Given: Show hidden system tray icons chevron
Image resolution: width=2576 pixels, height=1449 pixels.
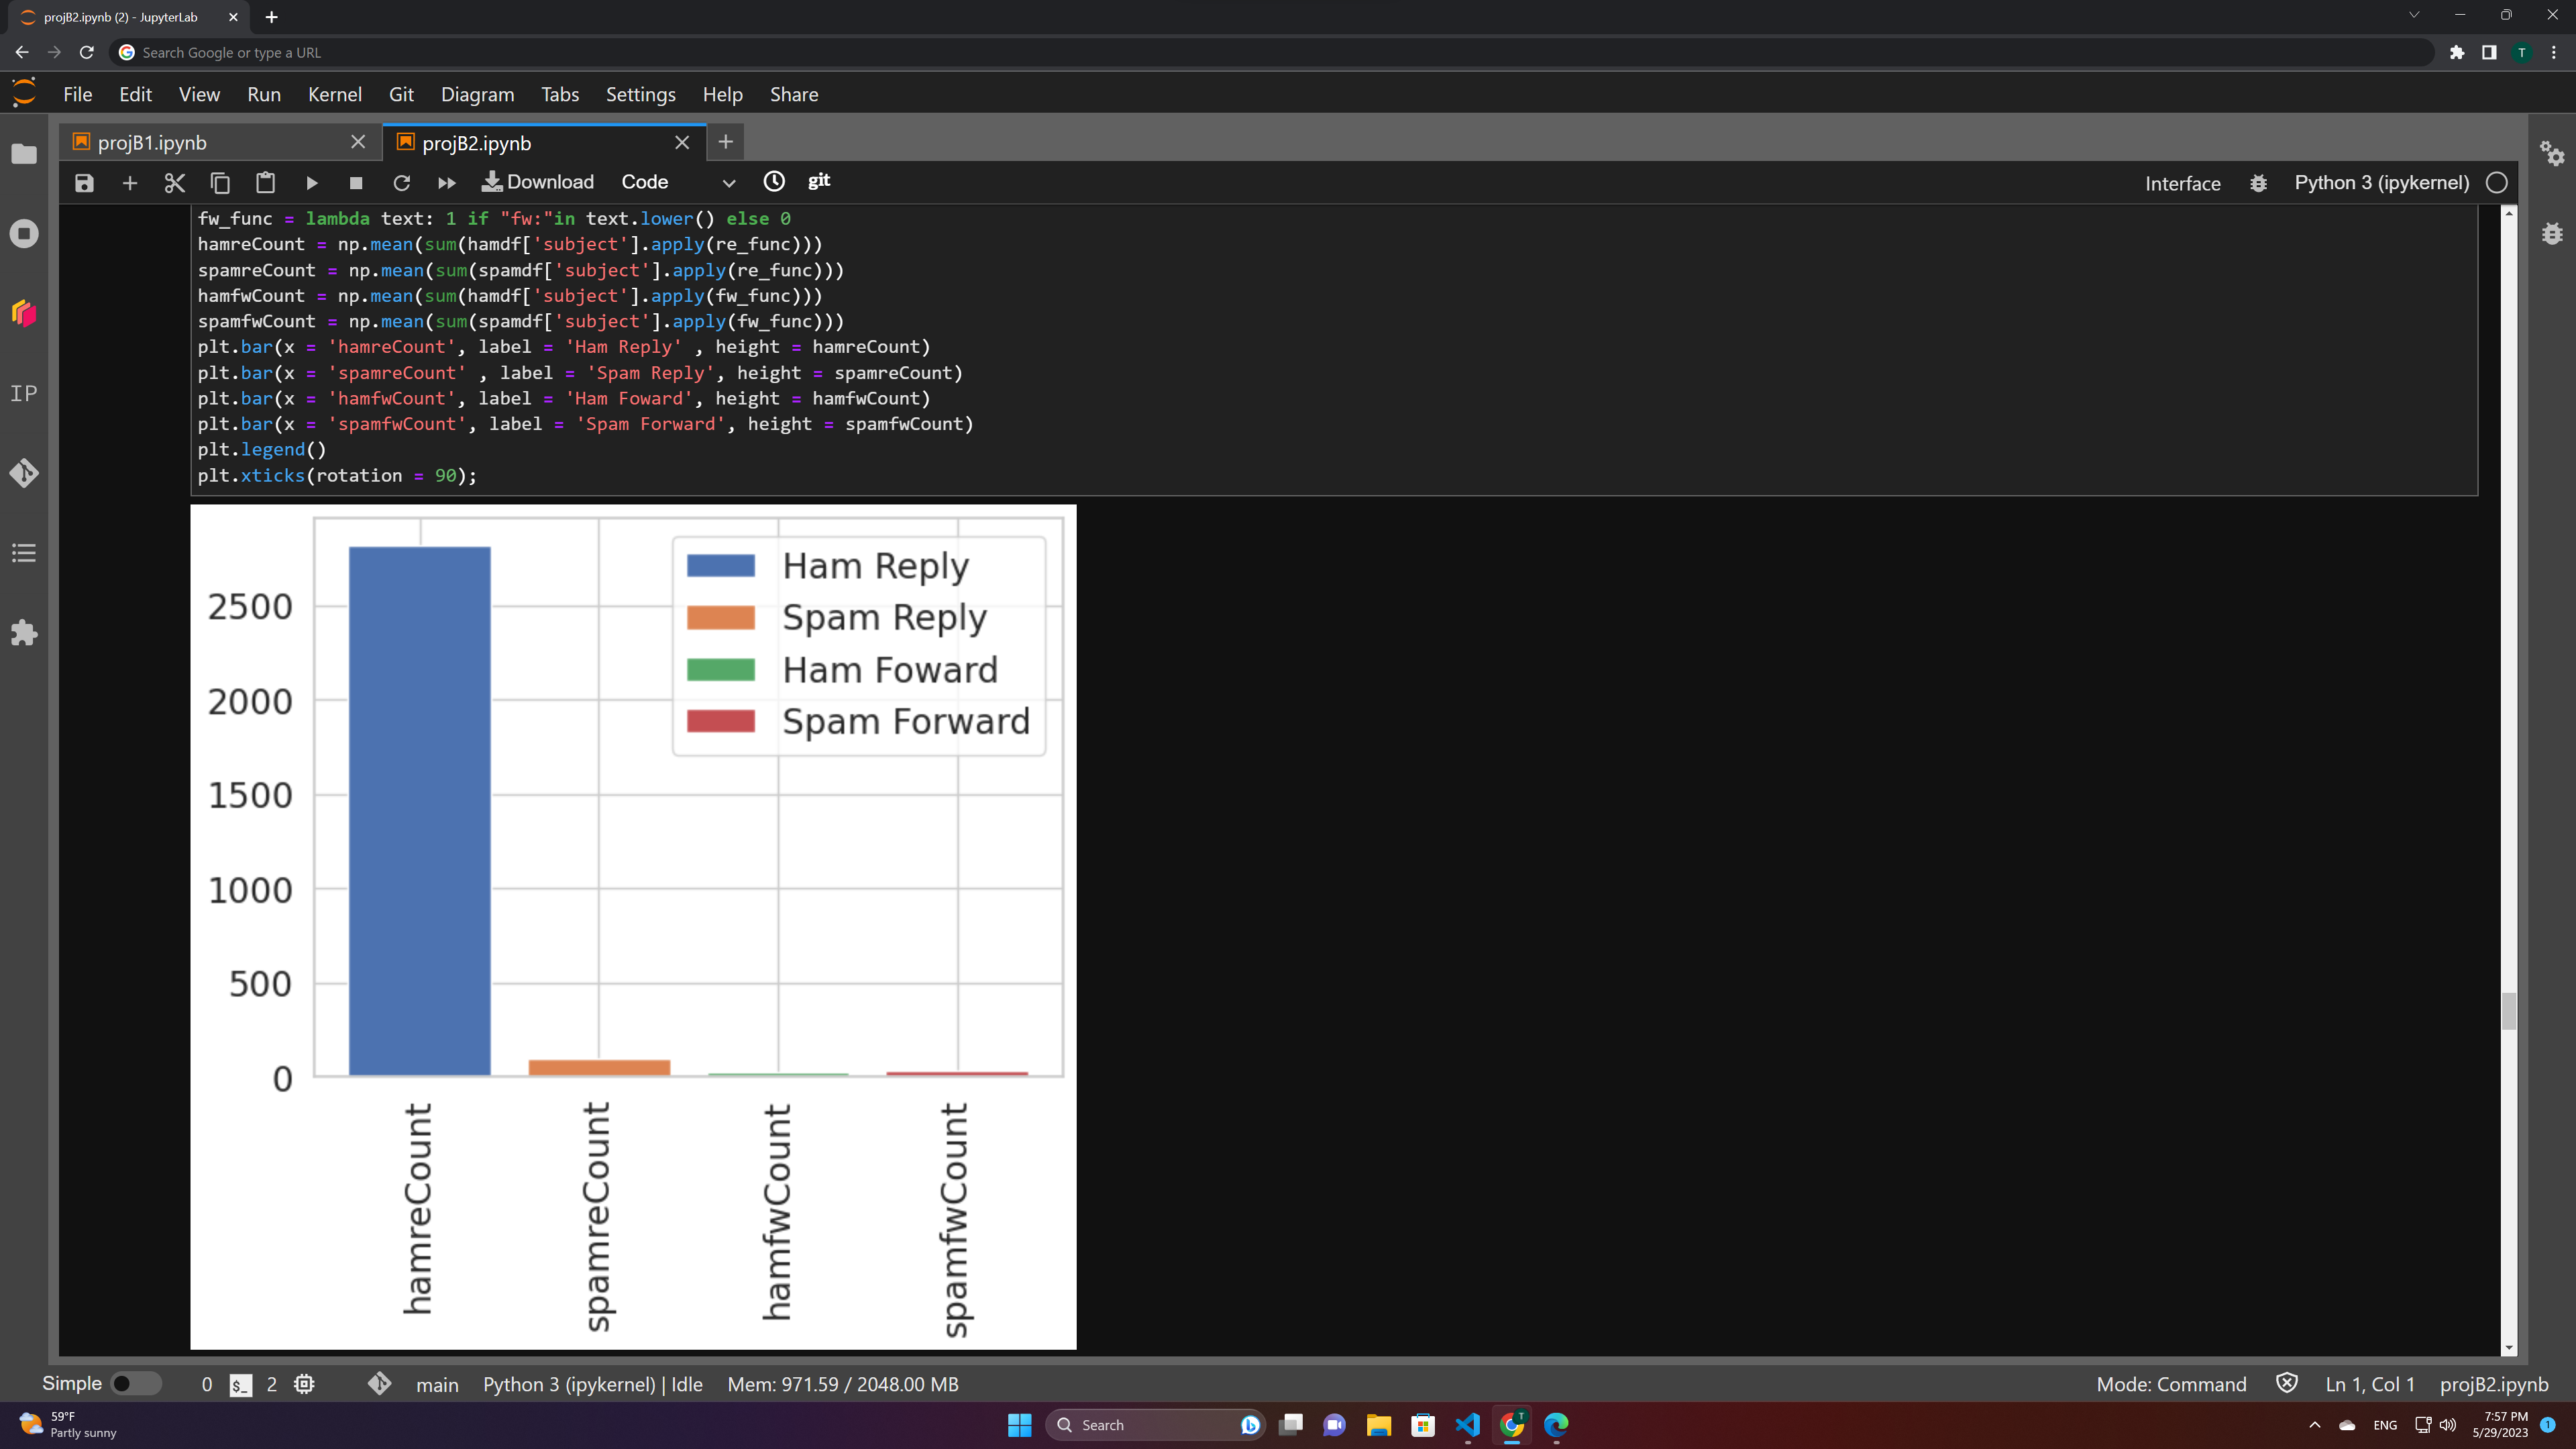Looking at the screenshot, I should point(2314,1425).
